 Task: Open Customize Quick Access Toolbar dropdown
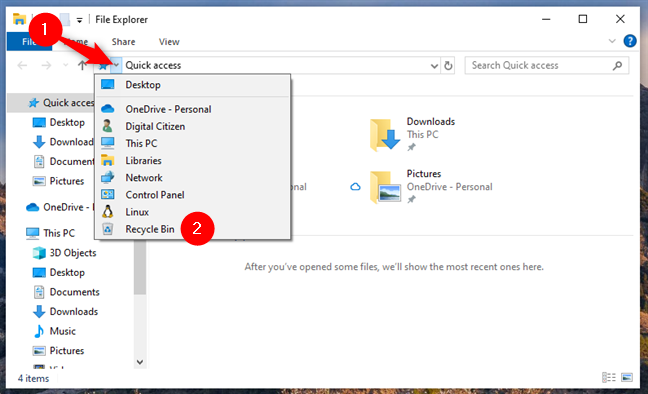[79, 20]
